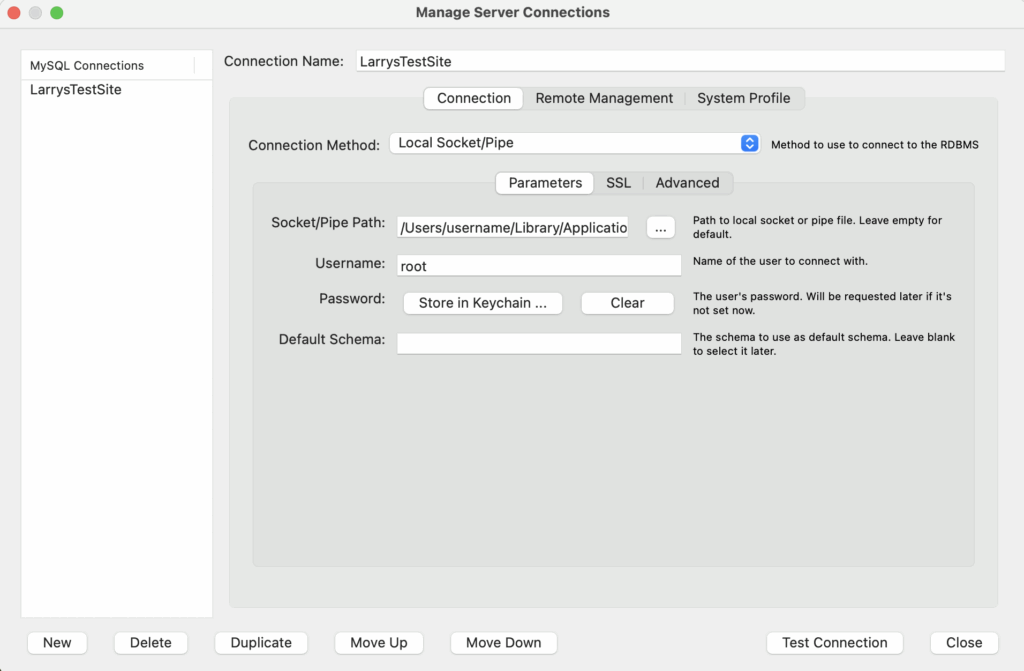Select the Connection tab
Image resolution: width=1024 pixels, height=671 pixels.
[474, 98]
